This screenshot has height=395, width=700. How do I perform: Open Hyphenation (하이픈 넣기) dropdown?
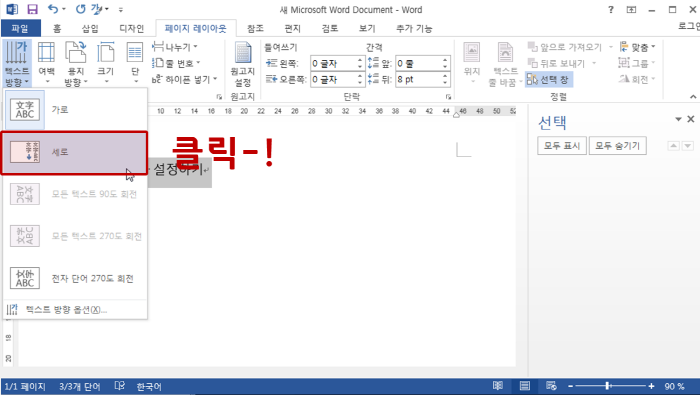tap(184, 79)
